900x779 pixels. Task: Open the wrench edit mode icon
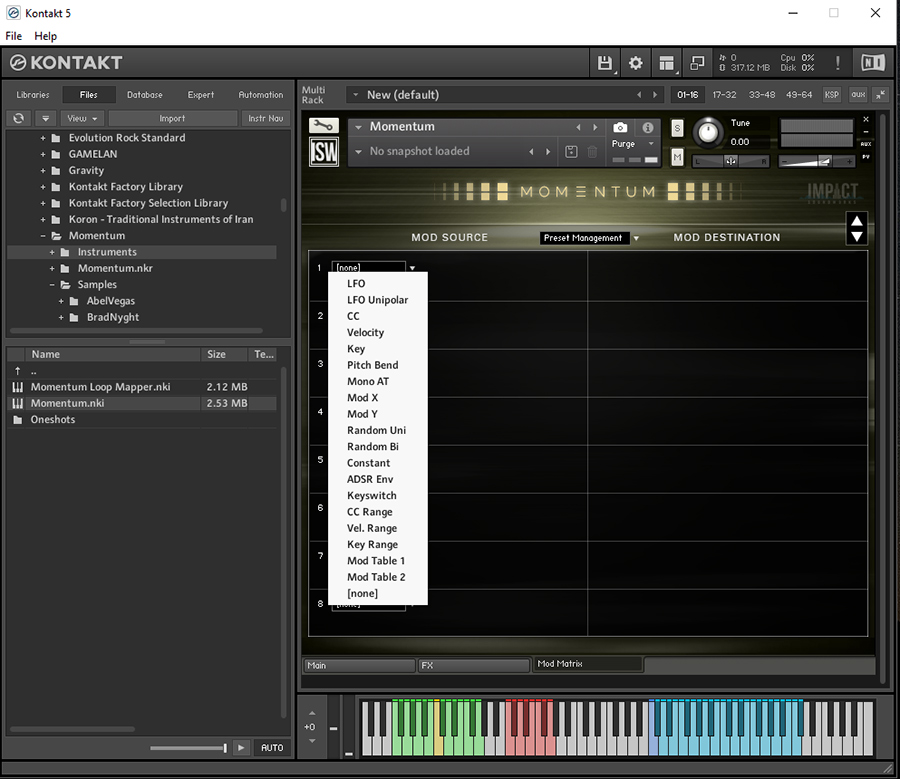(324, 125)
